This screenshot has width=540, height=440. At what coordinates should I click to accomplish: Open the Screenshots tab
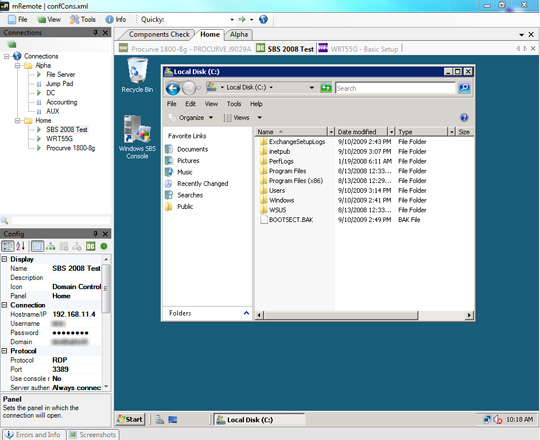pyautogui.click(x=93, y=435)
